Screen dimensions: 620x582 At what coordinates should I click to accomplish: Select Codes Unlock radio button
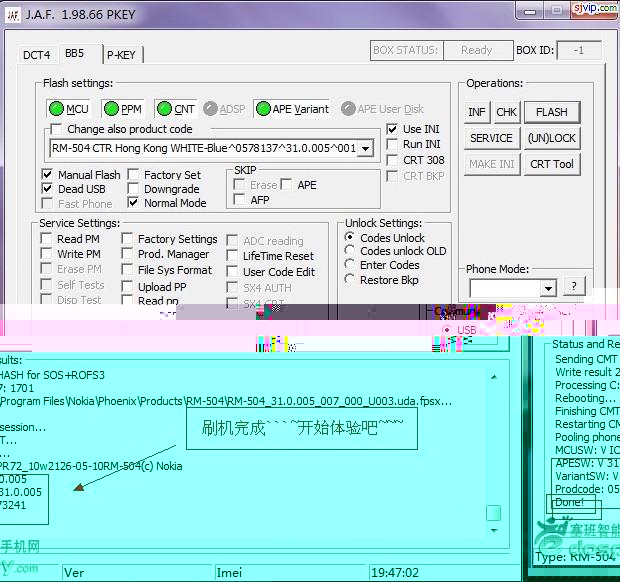pyautogui.click(x=350, y=237)
